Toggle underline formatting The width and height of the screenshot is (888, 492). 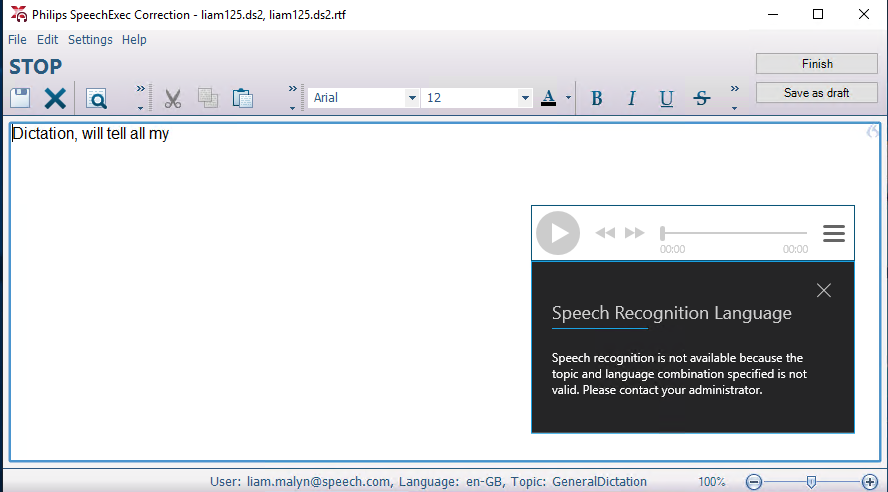tap(667, 99)
